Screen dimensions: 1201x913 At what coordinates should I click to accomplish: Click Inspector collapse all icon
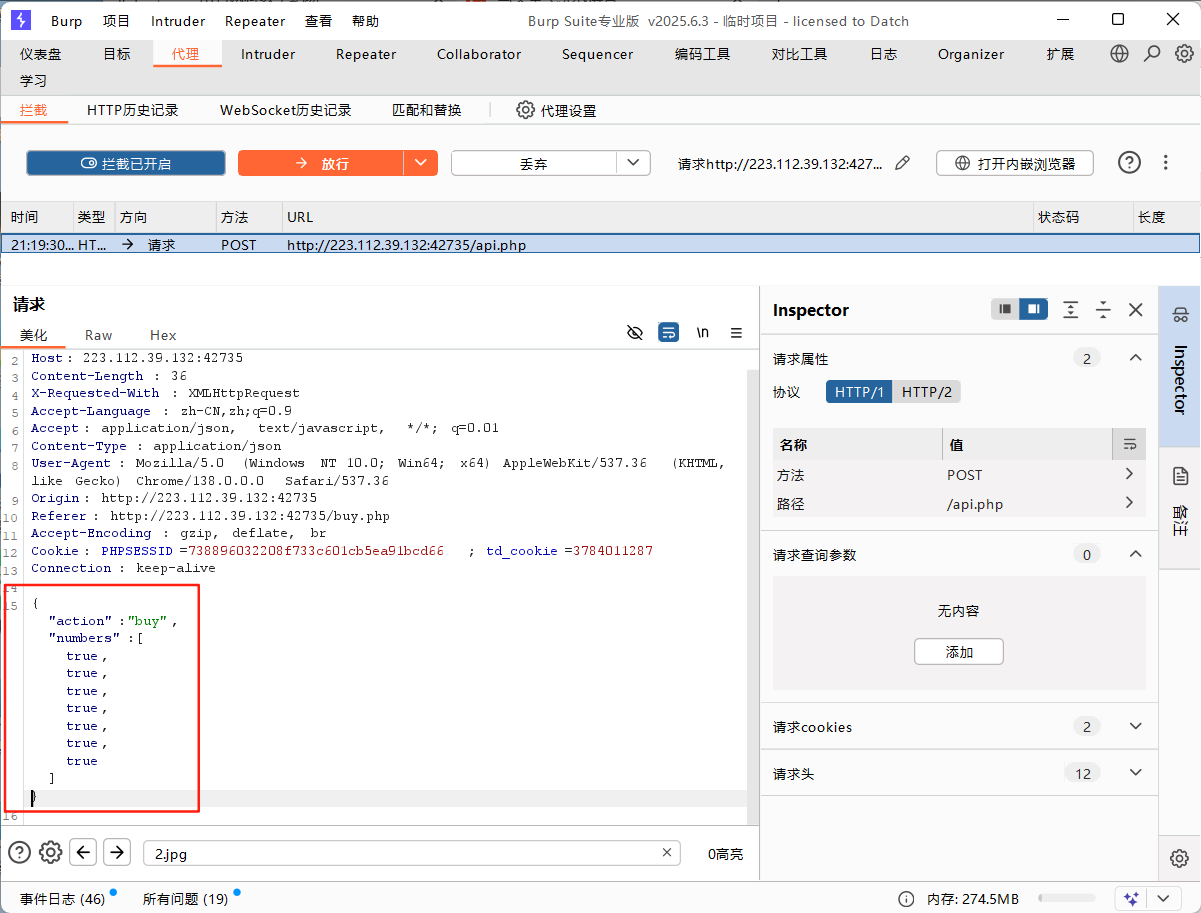pos(1103,310)
